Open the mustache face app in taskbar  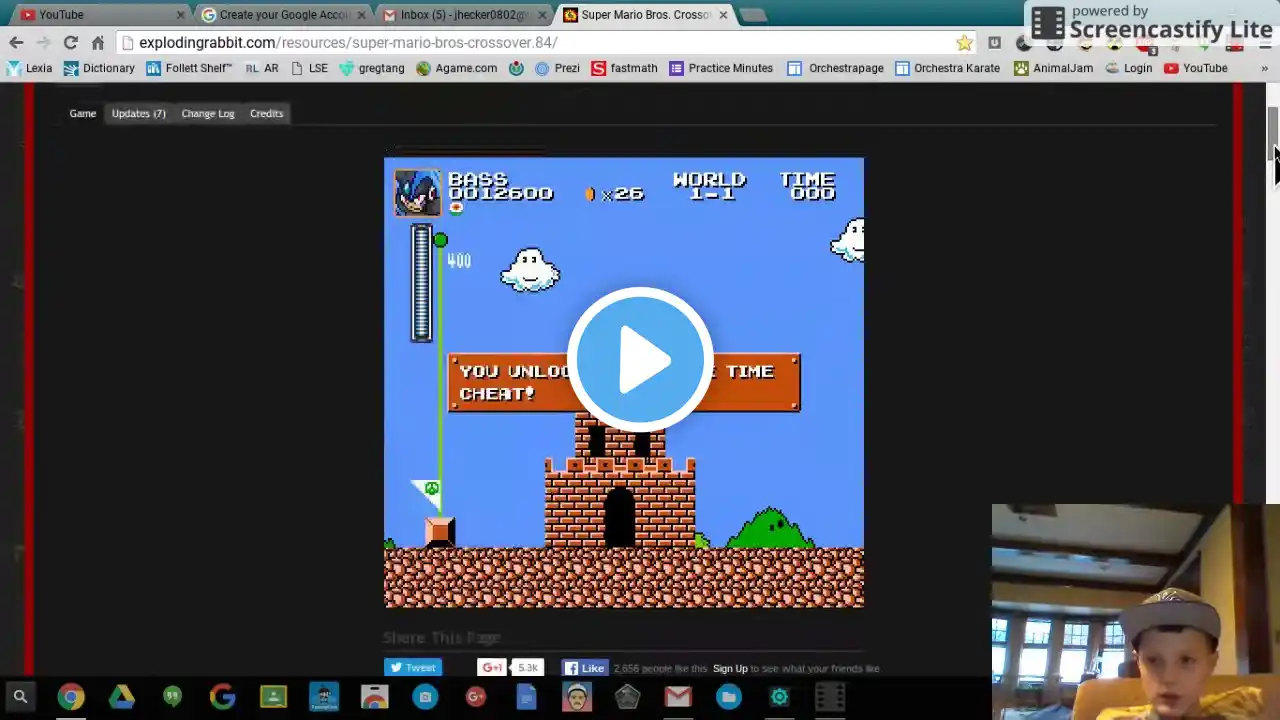pos(577,696)
